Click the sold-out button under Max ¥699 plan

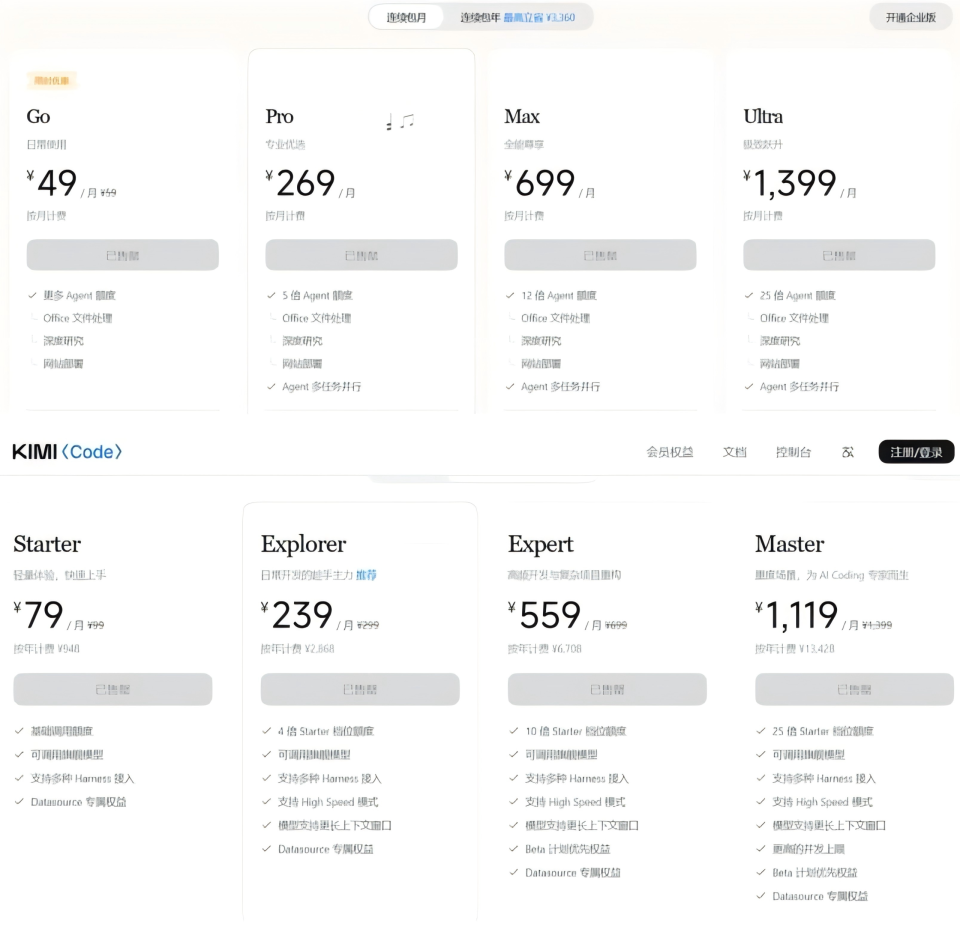(x=600, y=255)
